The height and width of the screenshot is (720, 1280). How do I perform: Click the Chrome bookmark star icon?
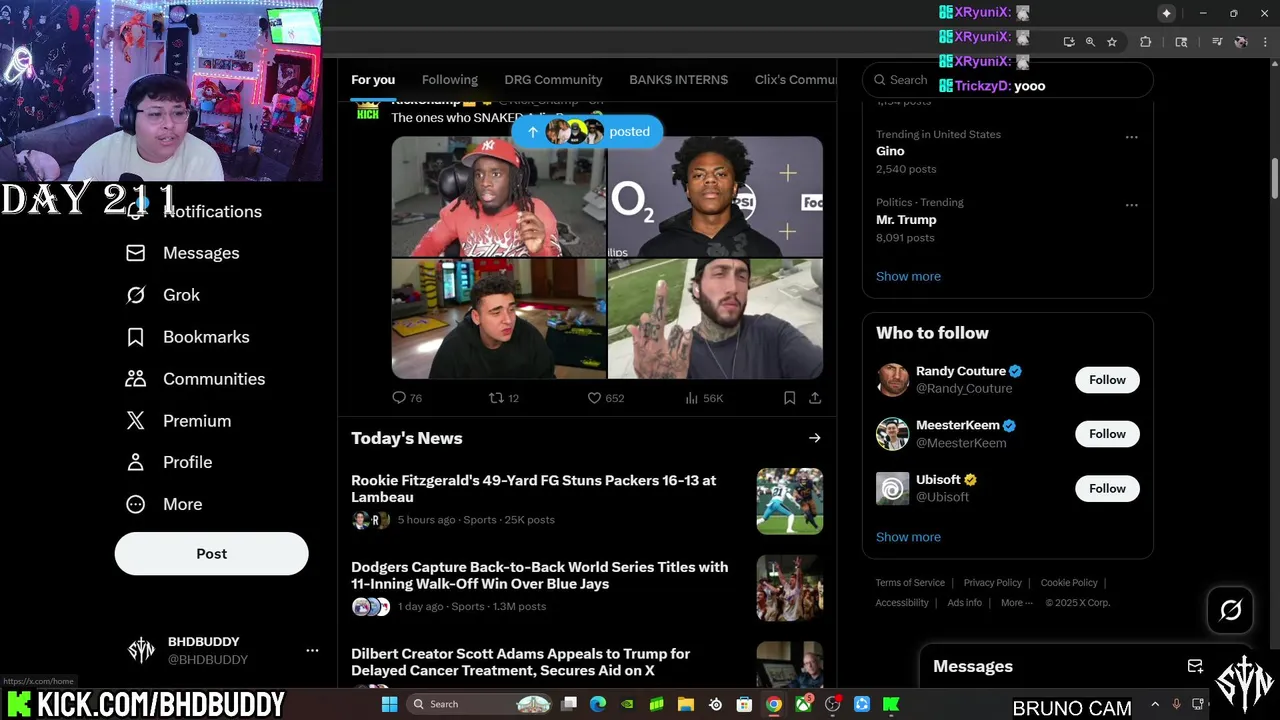(x=1111, y=42)
